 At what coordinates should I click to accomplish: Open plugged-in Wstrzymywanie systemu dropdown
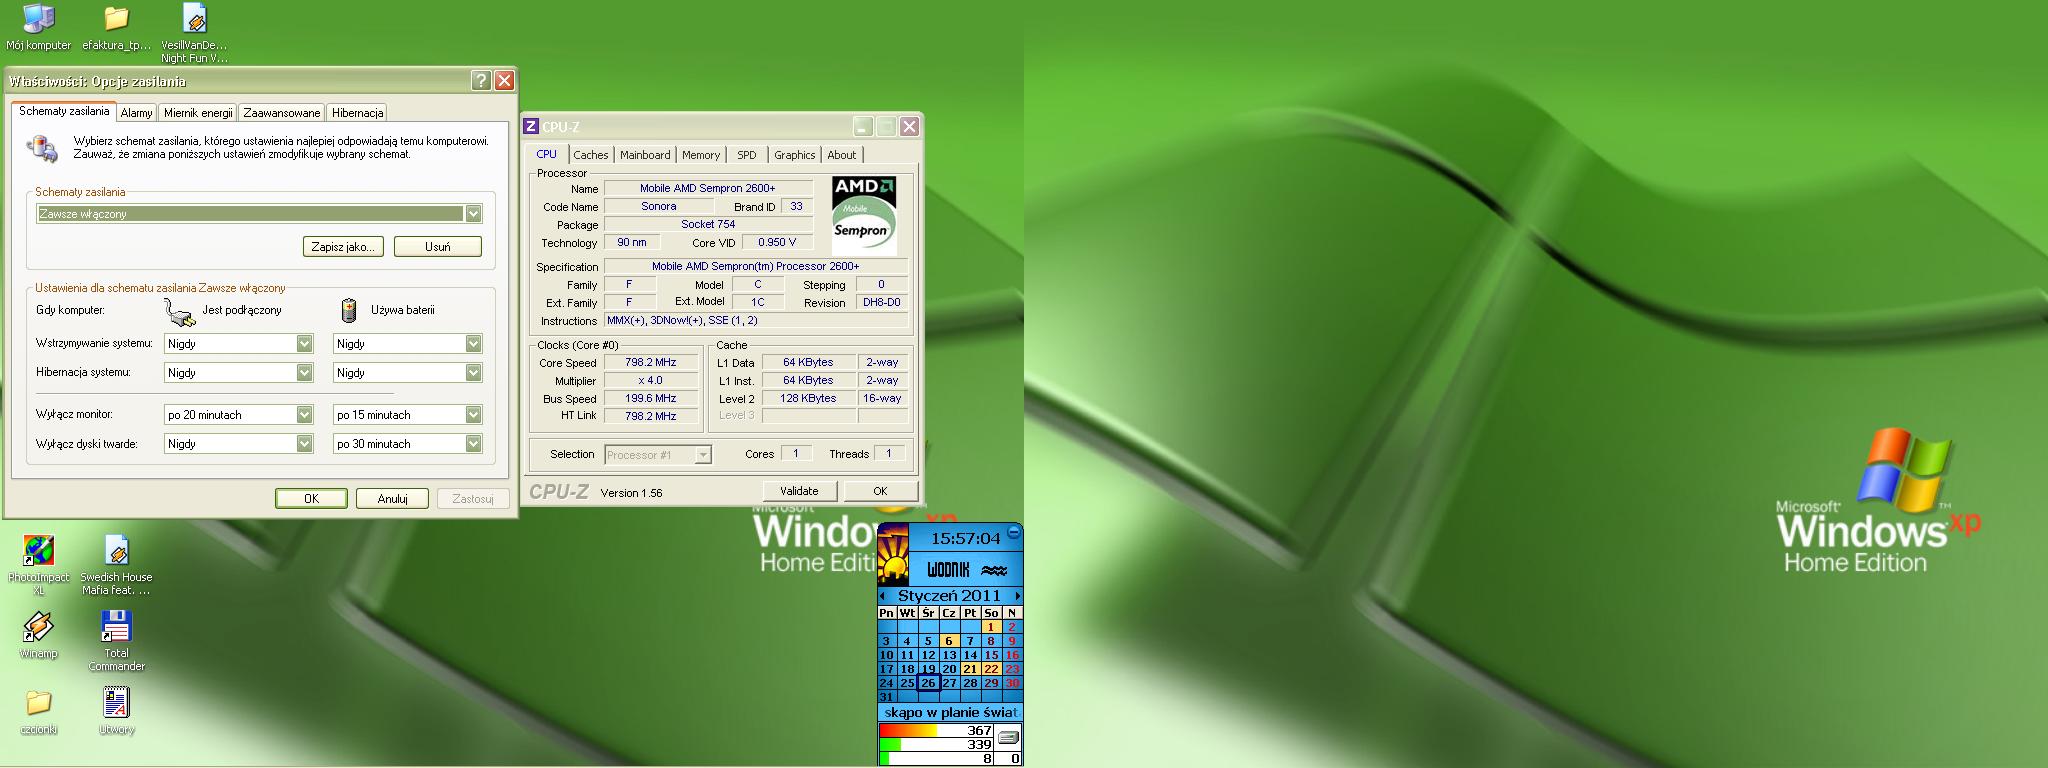tap(305, 344)
